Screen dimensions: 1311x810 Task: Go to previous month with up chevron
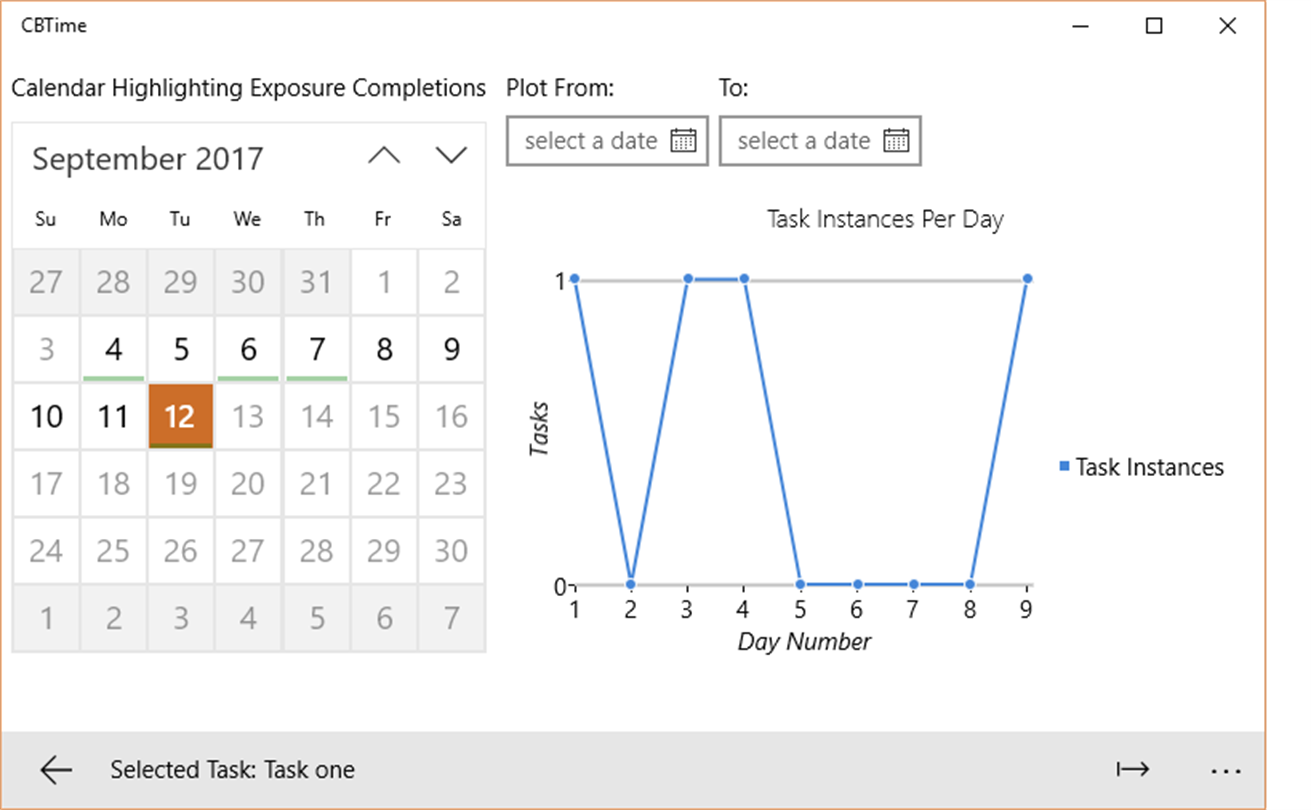[x=384, y=156]
